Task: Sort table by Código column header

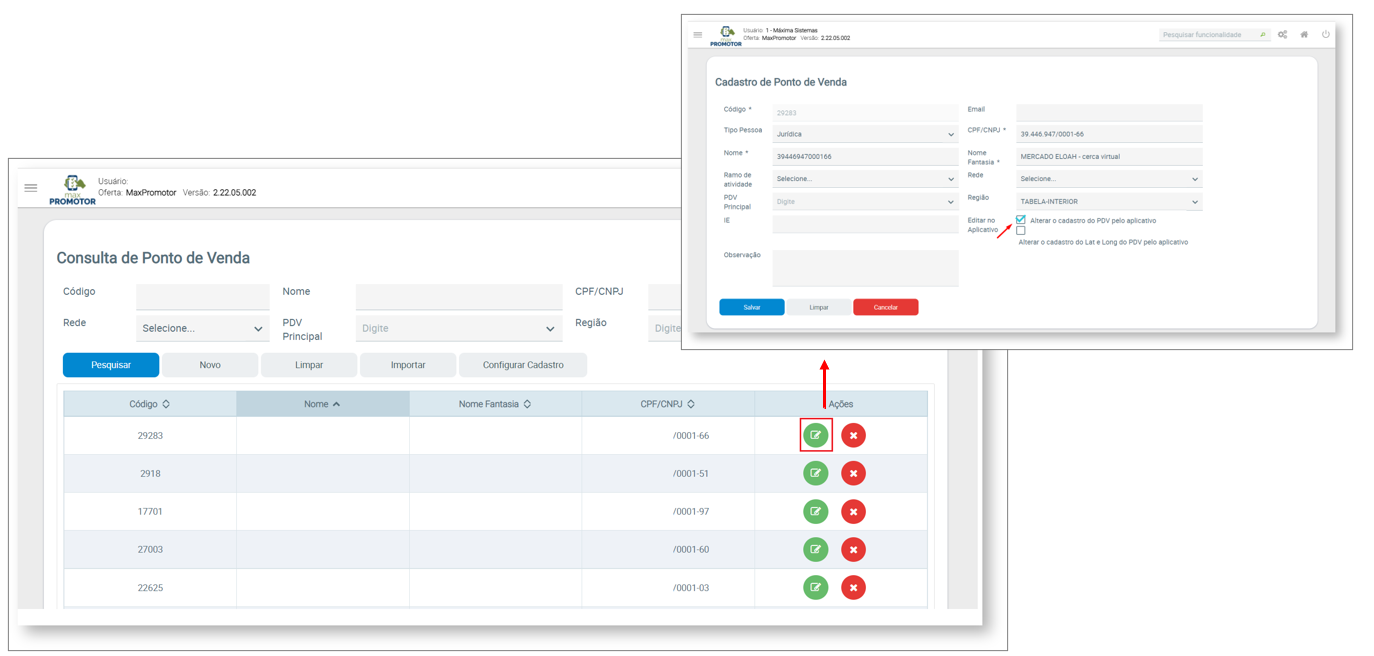Action: point(150,404)
